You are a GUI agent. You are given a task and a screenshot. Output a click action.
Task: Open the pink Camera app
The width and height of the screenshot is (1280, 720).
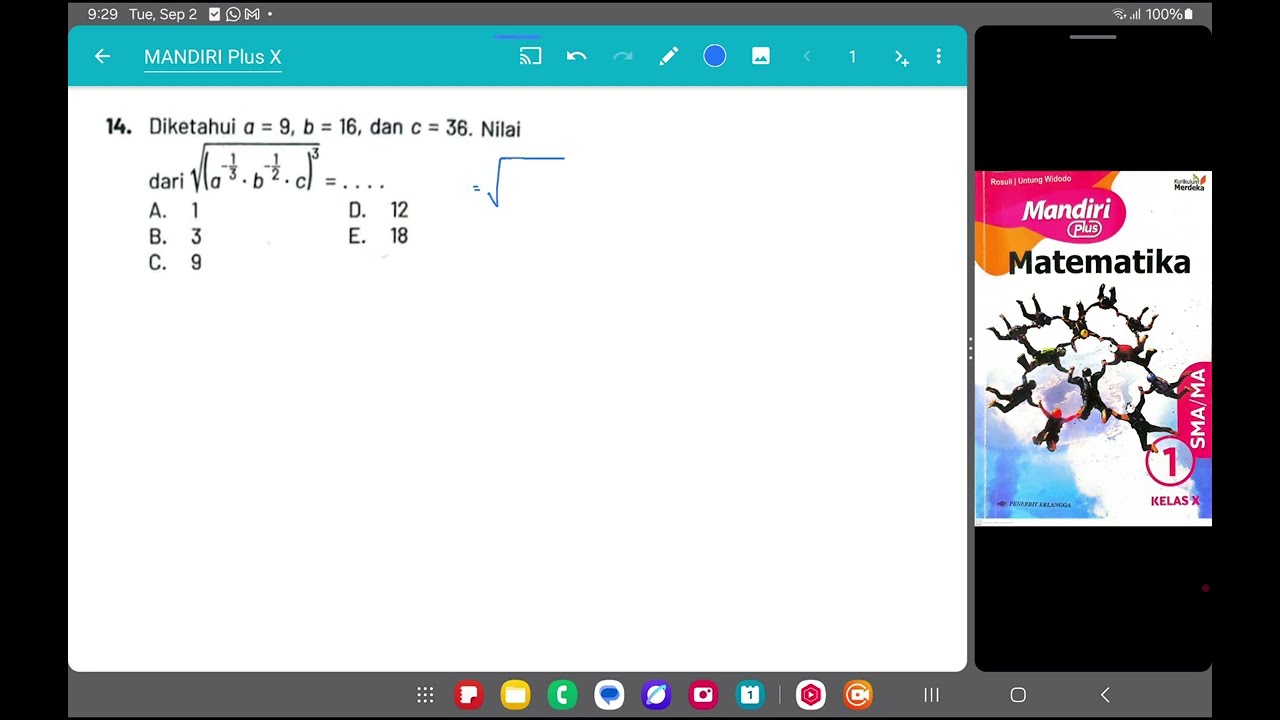pos(703,695)
